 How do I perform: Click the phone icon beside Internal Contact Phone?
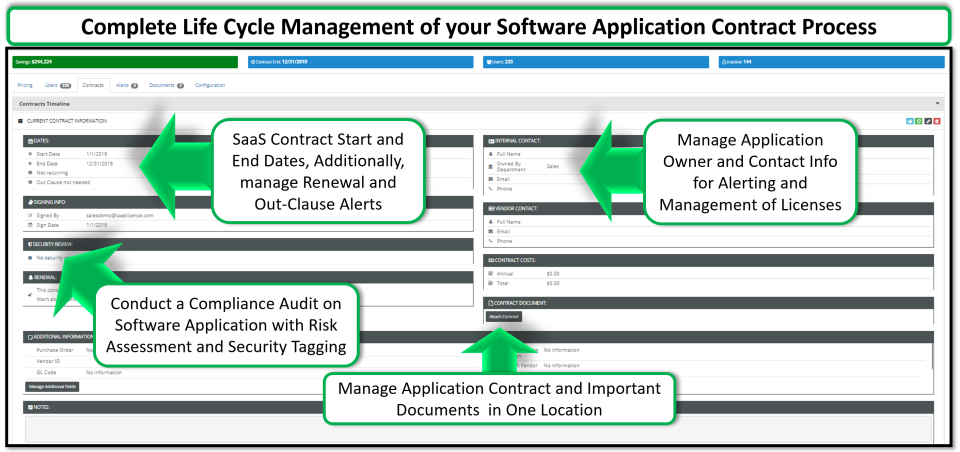[x=490, y=189]
